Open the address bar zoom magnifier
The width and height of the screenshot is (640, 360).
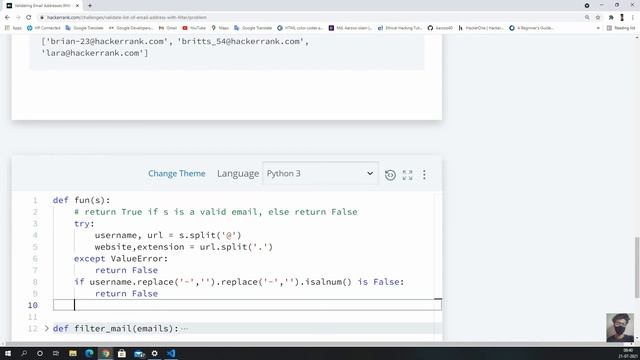point(587,18)
